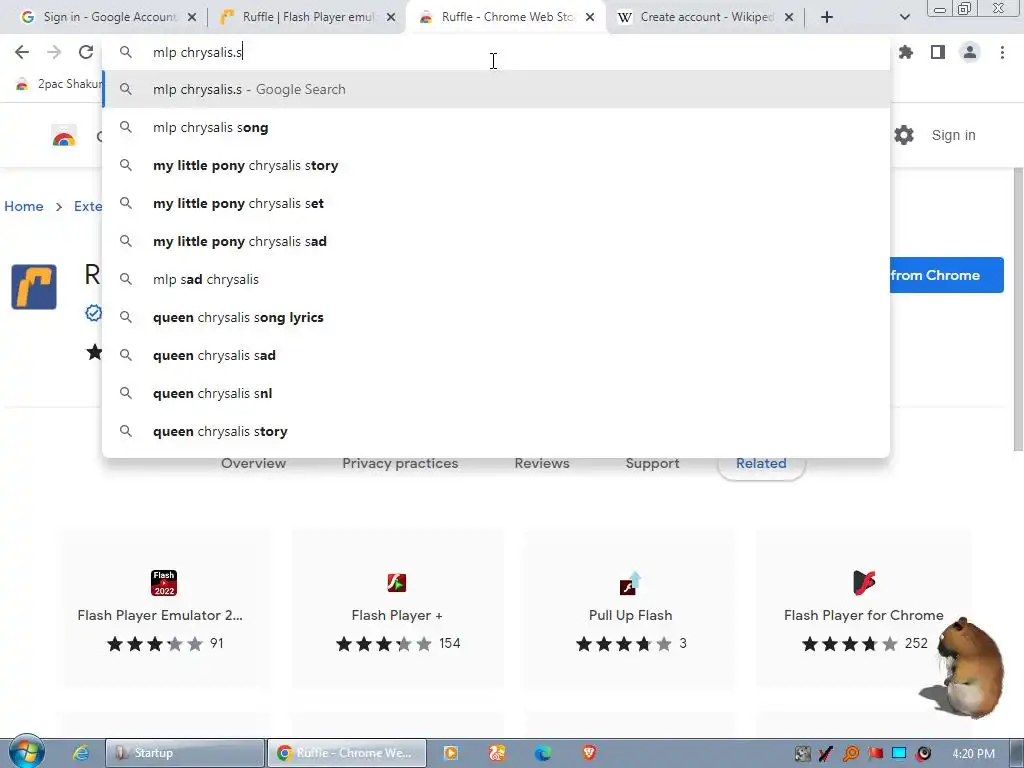Image resolution: width=1024 pixels, height=768 pixels.
Task: Click the Ruffle extension icon
Action: pyautogui.click(x=34, y=287)
